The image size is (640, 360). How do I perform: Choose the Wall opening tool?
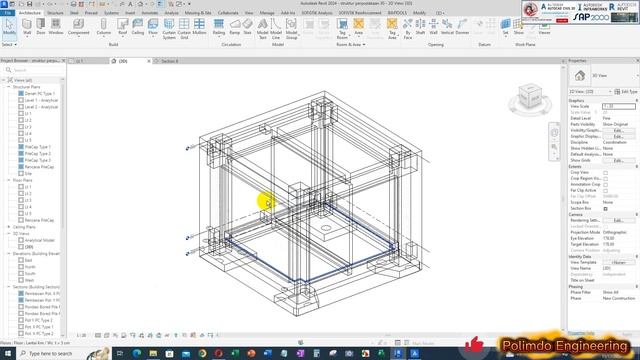click(x=433, y=27)
